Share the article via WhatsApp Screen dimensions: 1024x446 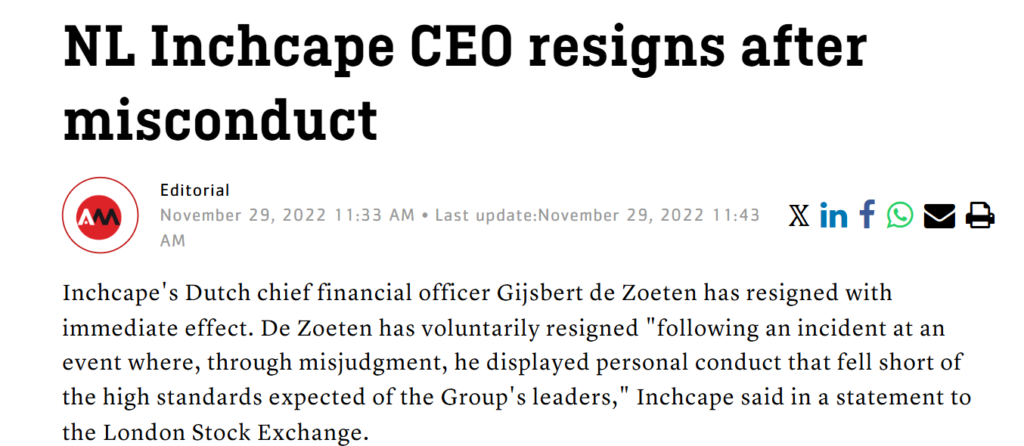point(900,215)
